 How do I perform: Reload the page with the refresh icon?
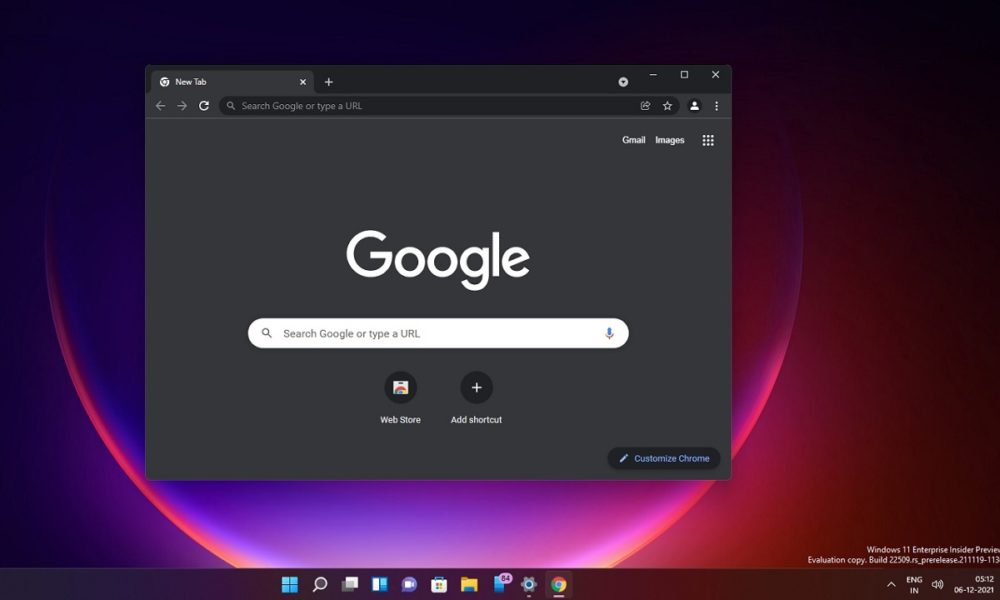point(204,105)
